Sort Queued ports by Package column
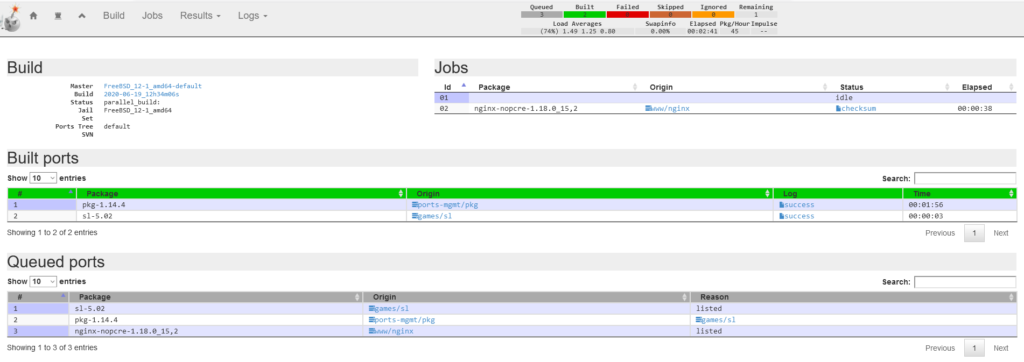Viewport: 1024px width, 362px height. [x=216, y=297]
